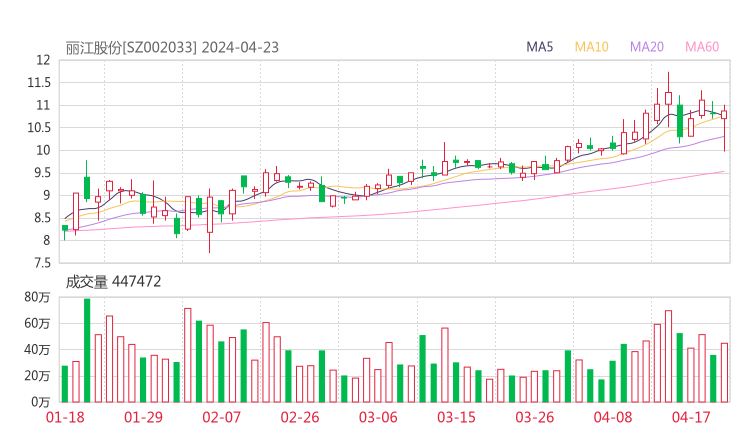Viewport: 740px width, 440px height.
Task: Click the first green volume bar at 01-18
Action: [65, 384]
